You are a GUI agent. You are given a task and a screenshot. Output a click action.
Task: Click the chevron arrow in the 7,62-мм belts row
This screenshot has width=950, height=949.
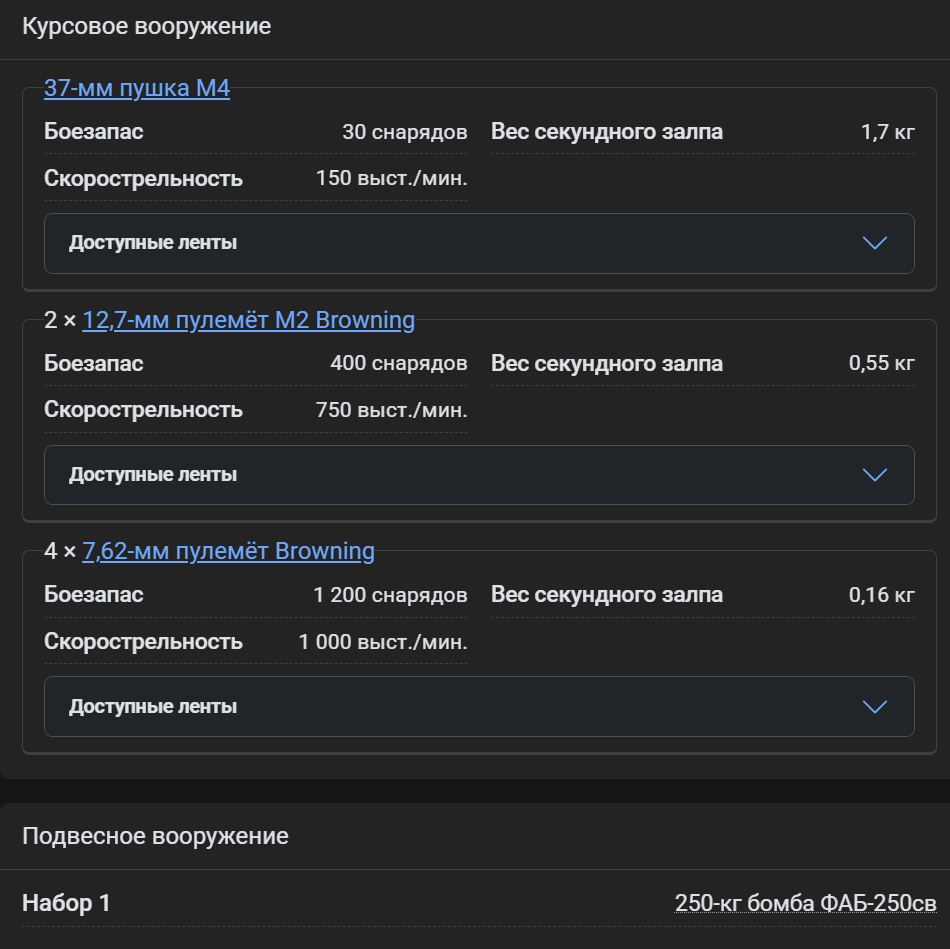pyautogui.click(x=875, y=707)
